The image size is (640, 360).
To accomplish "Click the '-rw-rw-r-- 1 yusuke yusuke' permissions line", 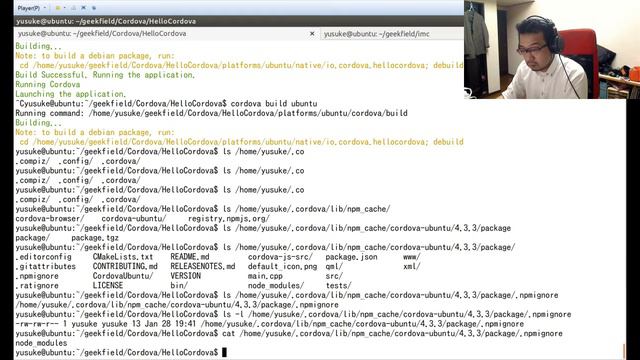I will point(269,324).
